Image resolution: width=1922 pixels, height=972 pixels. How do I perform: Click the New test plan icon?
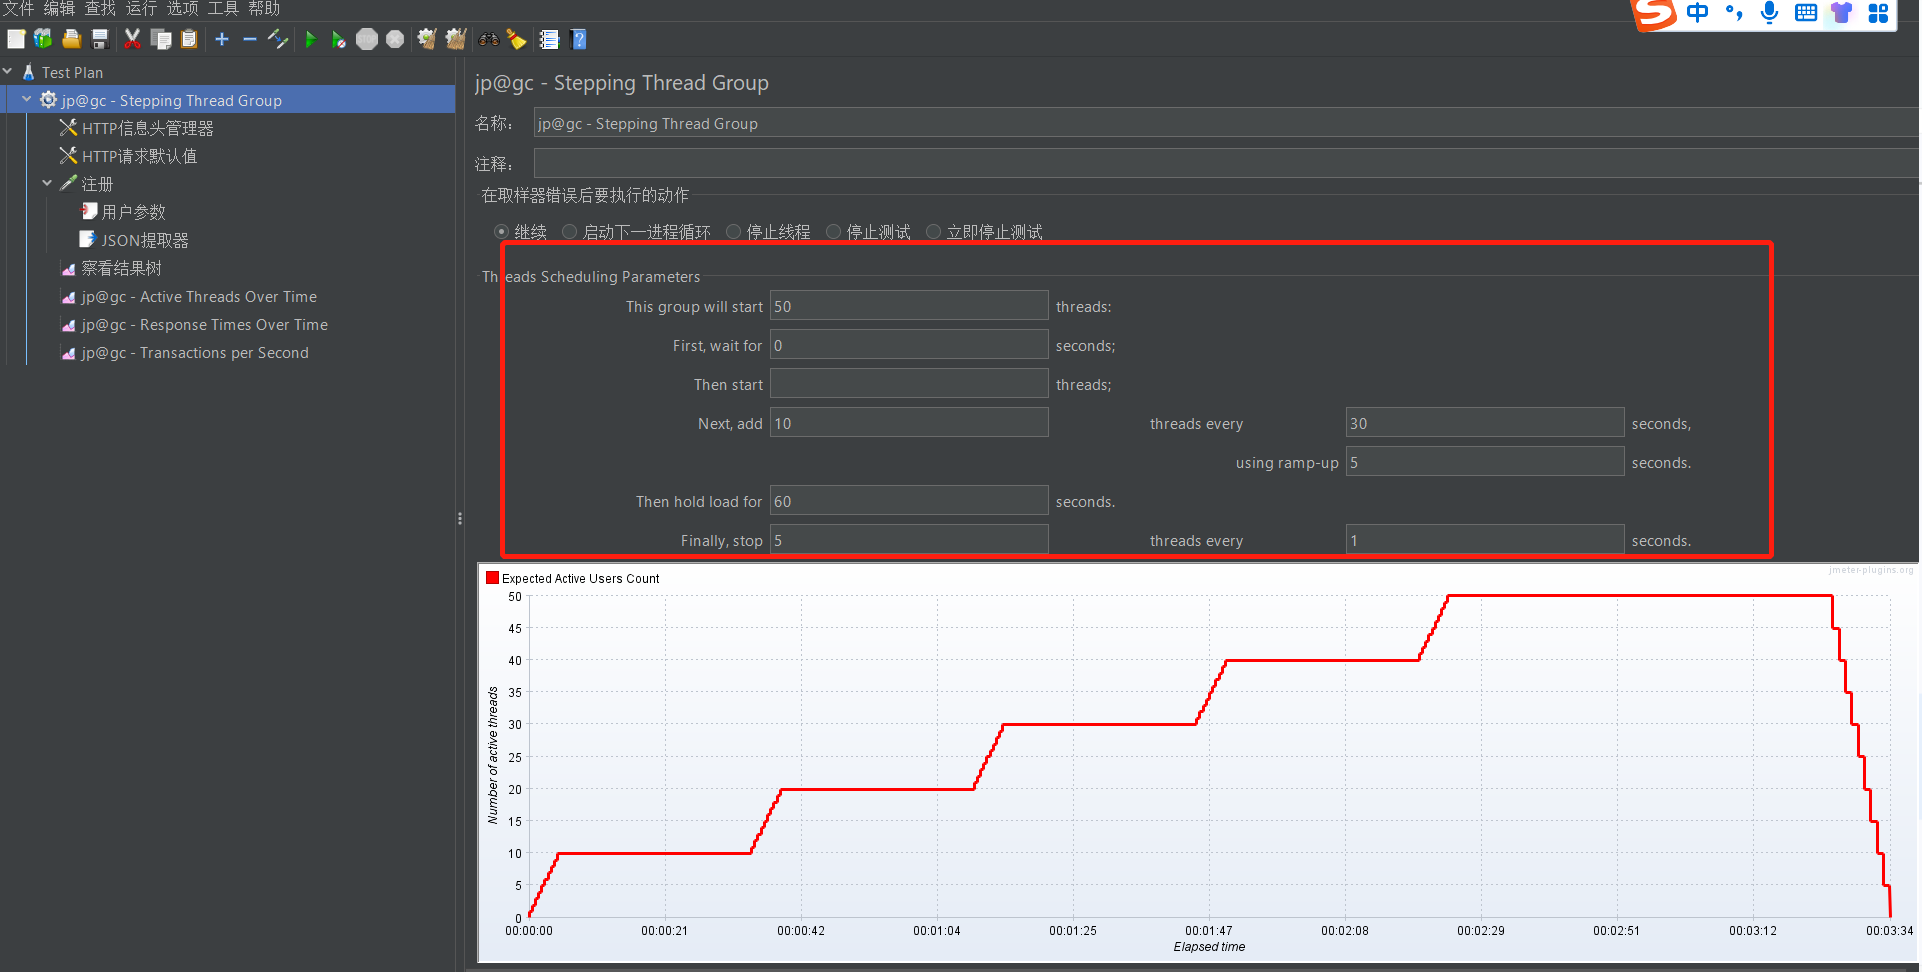click(x=16, y=39)
